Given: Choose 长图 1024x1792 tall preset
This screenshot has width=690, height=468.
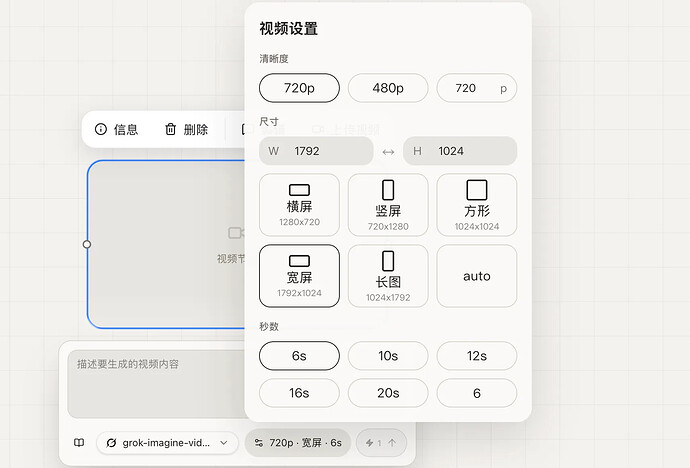Looking at the screenshot, I should click(x=388, y=276).
